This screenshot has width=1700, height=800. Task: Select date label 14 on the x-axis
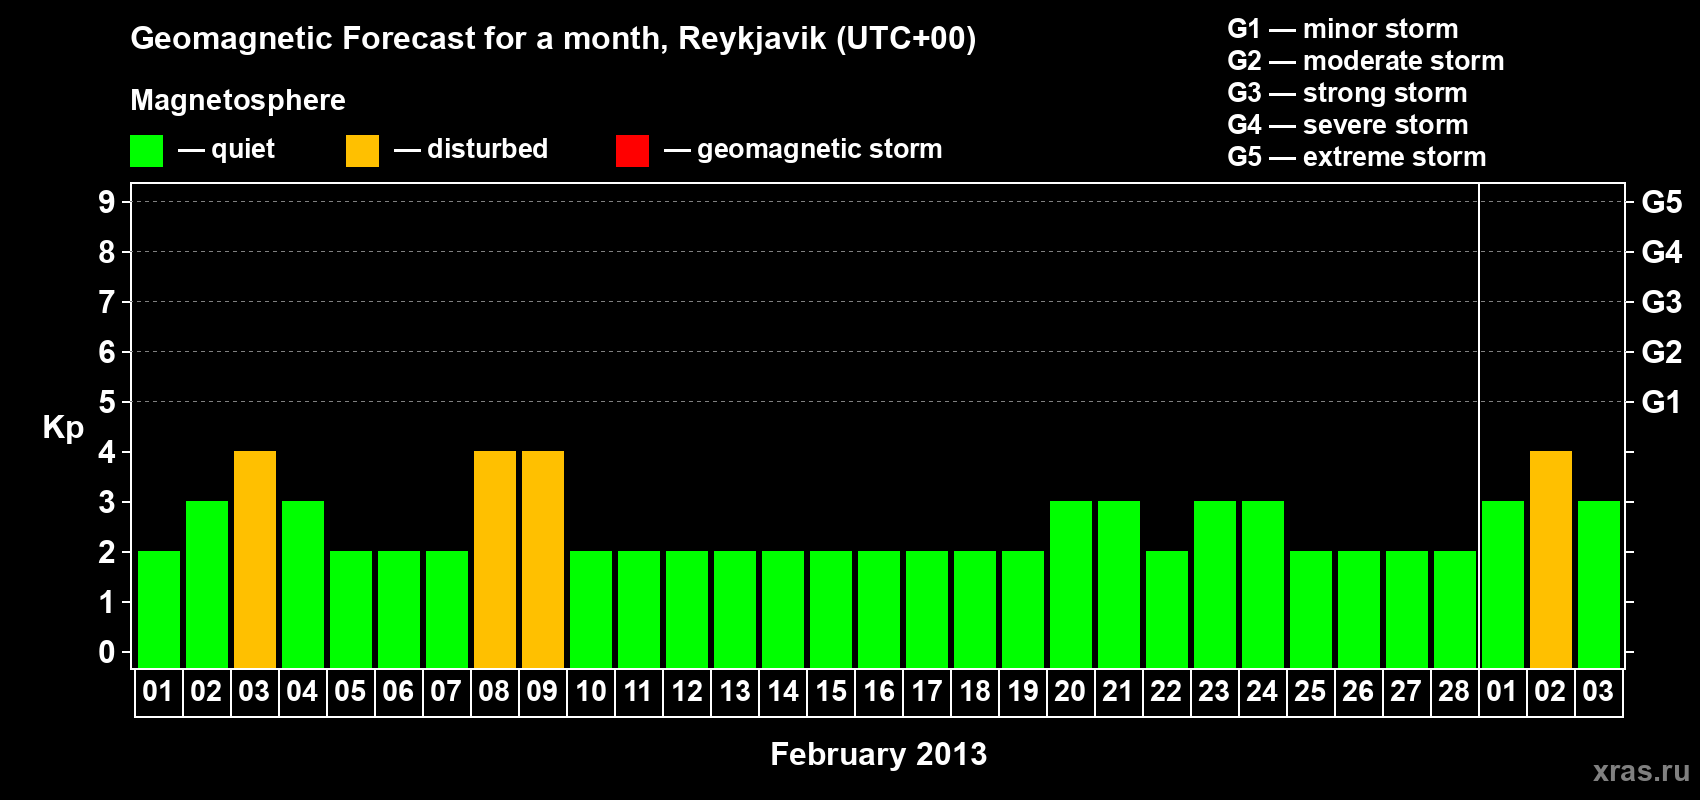pyautogui.click(x=782, y=692)
